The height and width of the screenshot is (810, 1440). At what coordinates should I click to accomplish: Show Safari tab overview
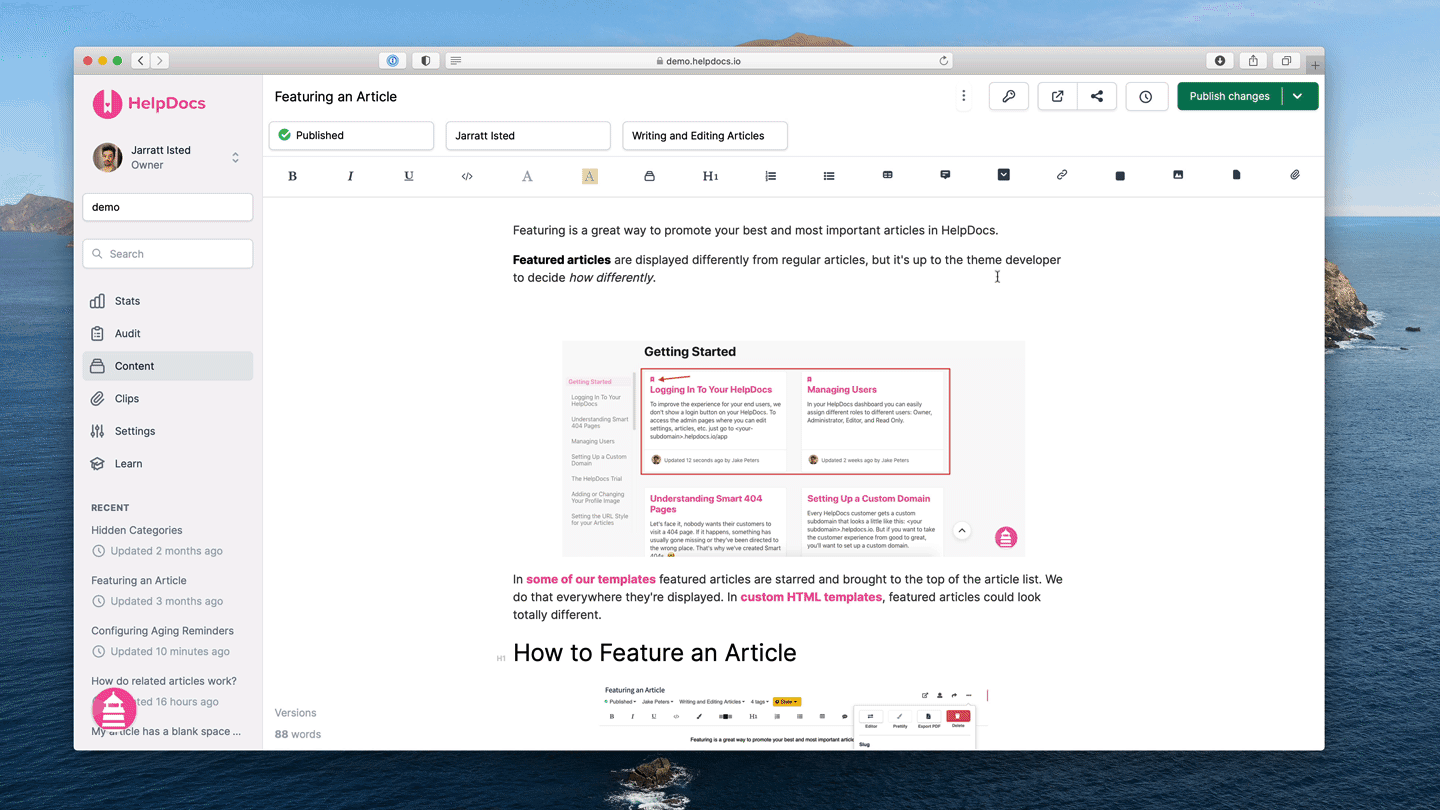(1286, 61)
